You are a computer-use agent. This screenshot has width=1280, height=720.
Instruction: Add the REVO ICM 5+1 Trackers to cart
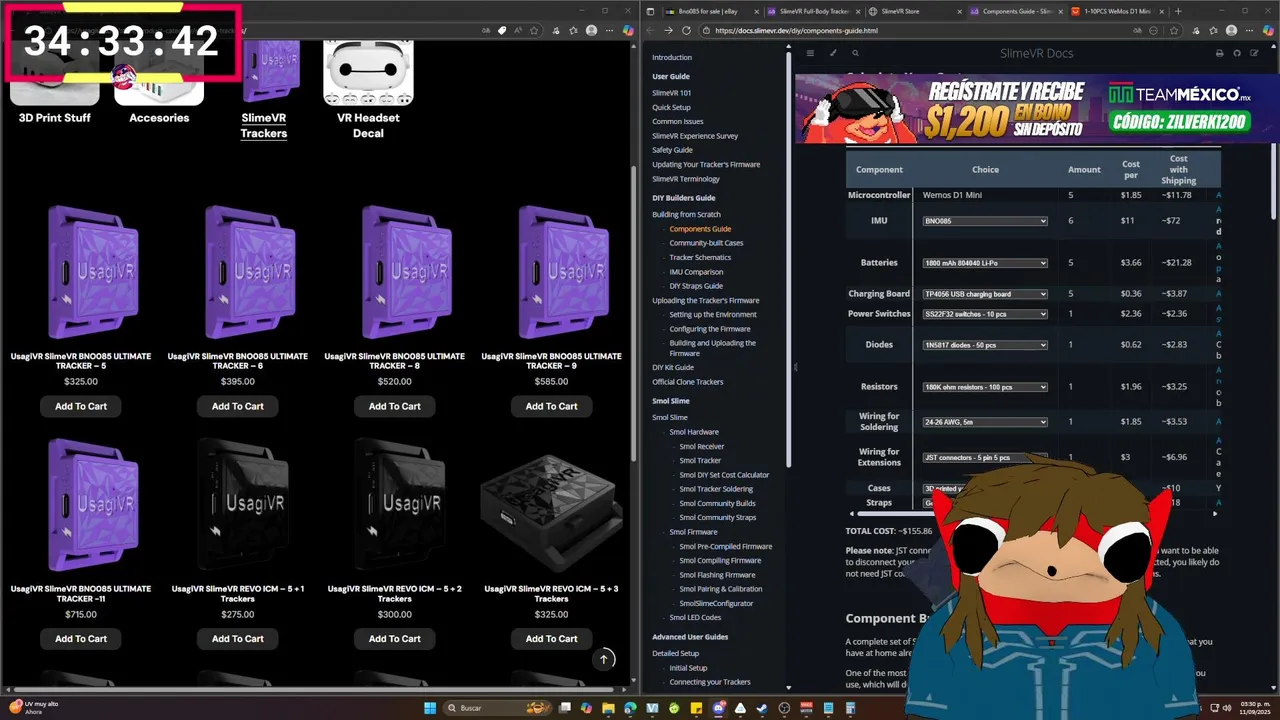(x=238, y=639)
